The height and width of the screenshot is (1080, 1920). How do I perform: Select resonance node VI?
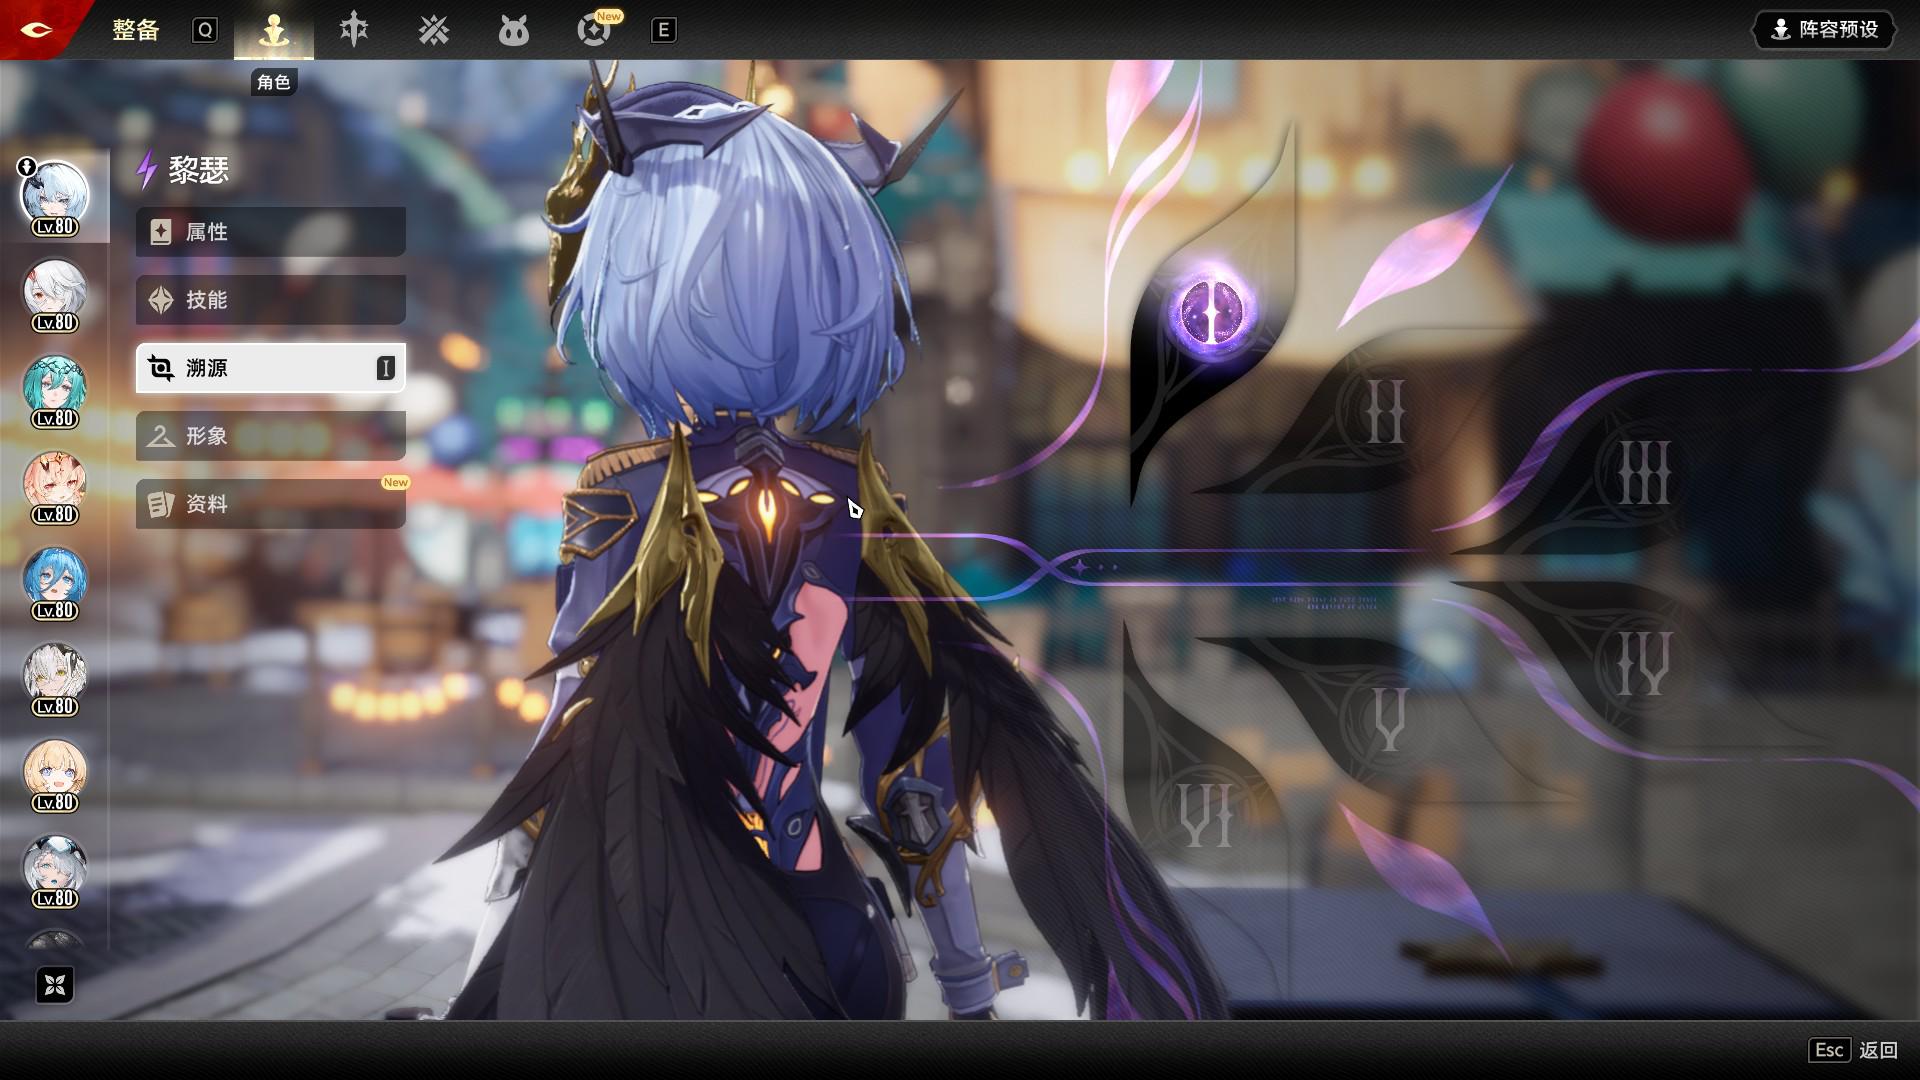click(1207, 815)
